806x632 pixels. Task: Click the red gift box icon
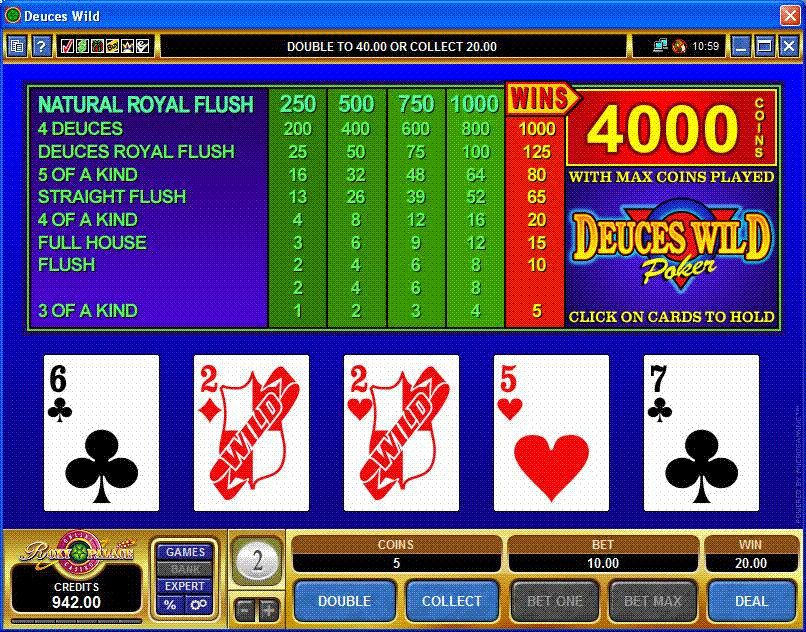(x=97, y=46)
